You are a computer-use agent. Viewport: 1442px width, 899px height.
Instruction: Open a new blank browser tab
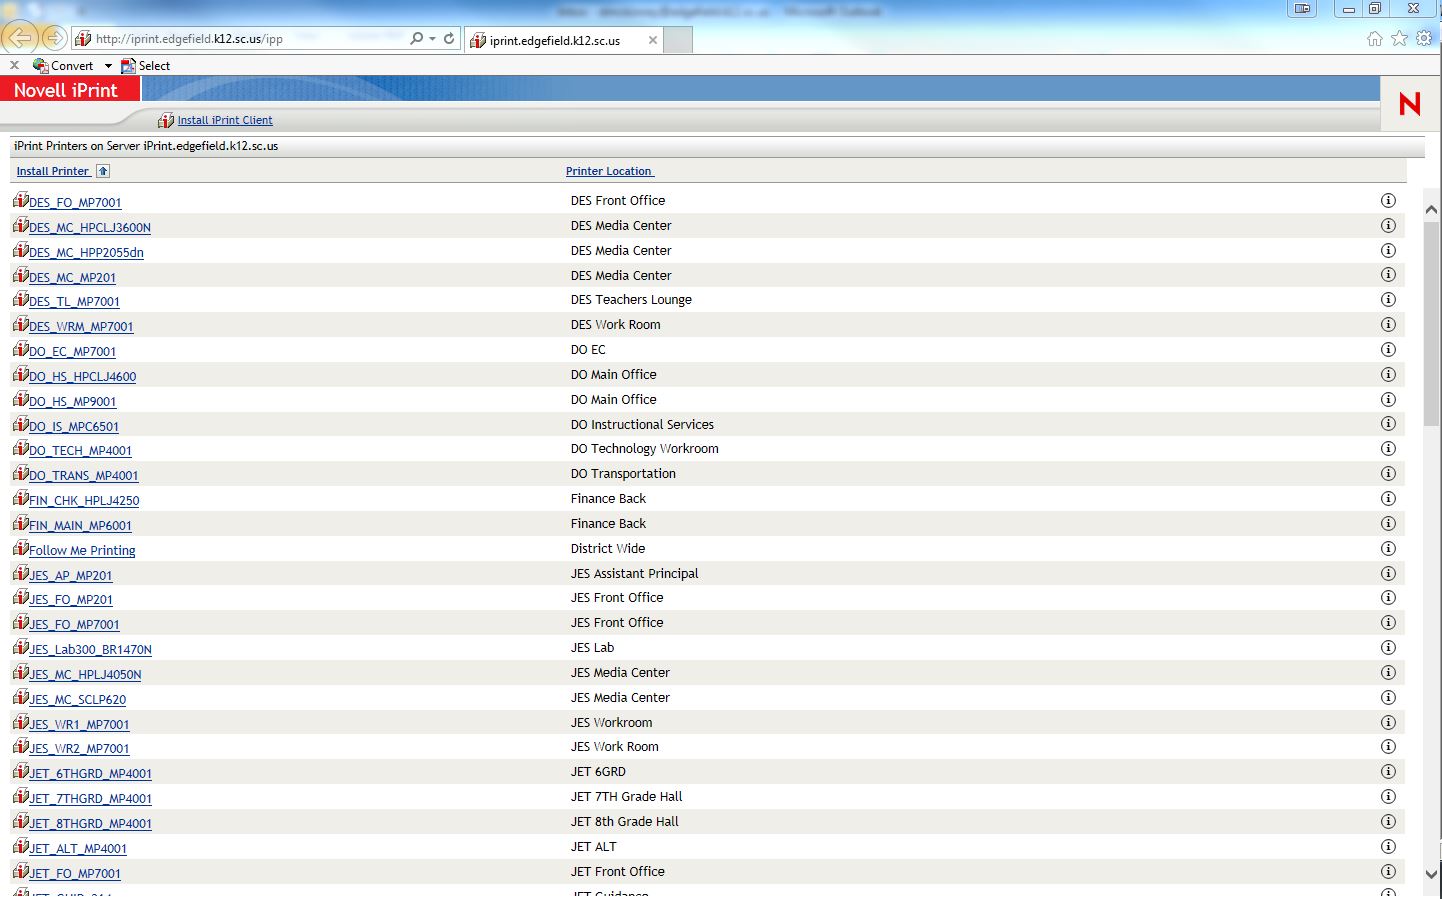[678, 40]
